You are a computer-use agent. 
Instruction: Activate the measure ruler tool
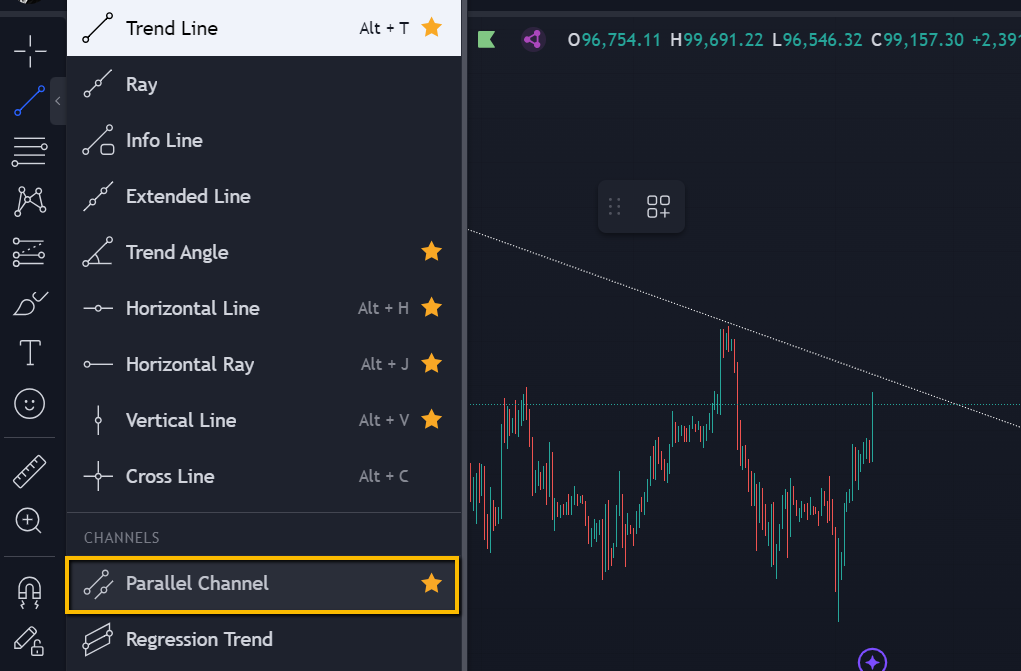click(x=30, y=470)
